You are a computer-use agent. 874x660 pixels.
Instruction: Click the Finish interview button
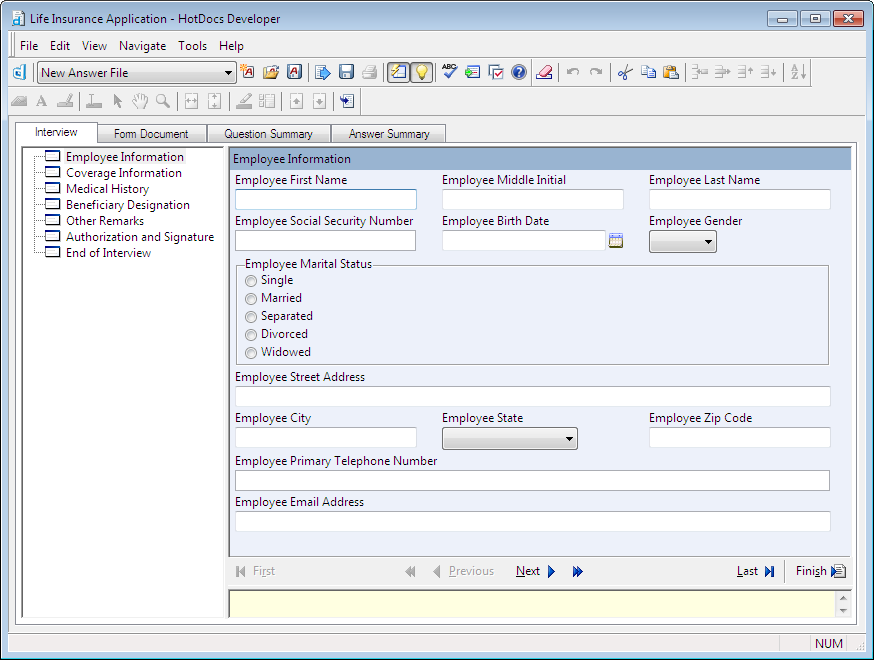820,571
